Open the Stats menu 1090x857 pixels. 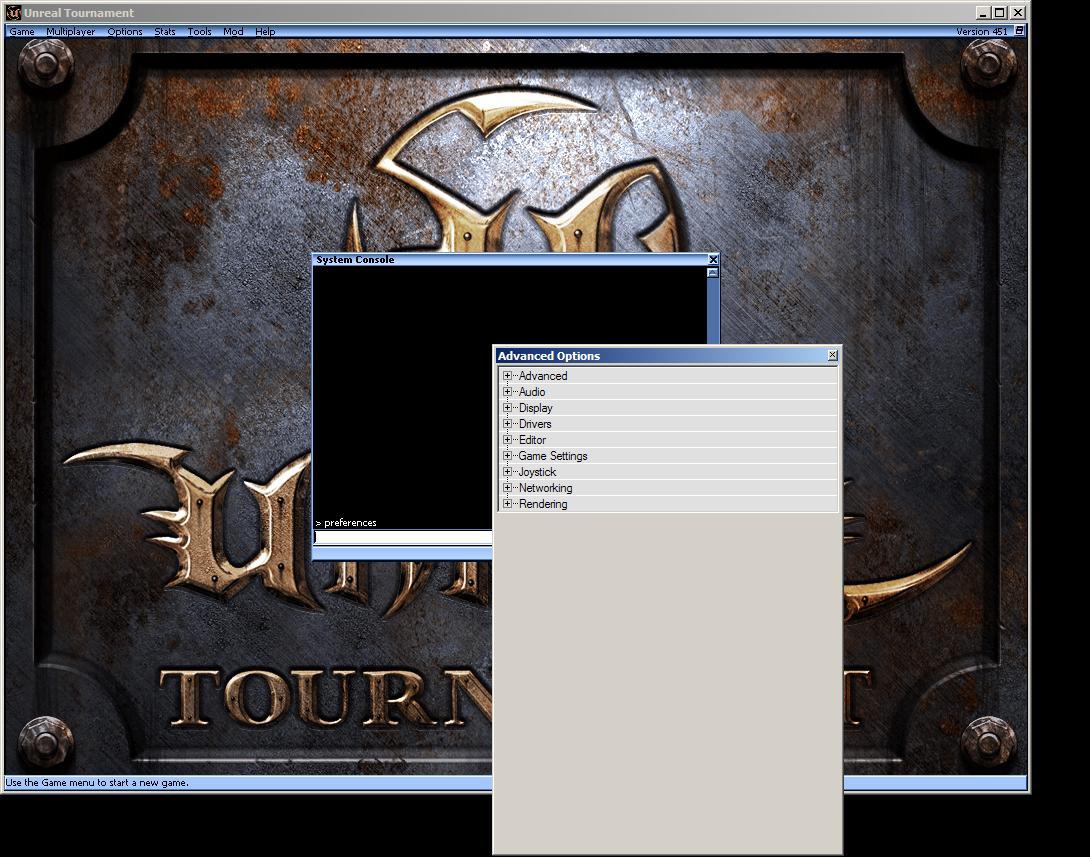click(x=165, y=31)
